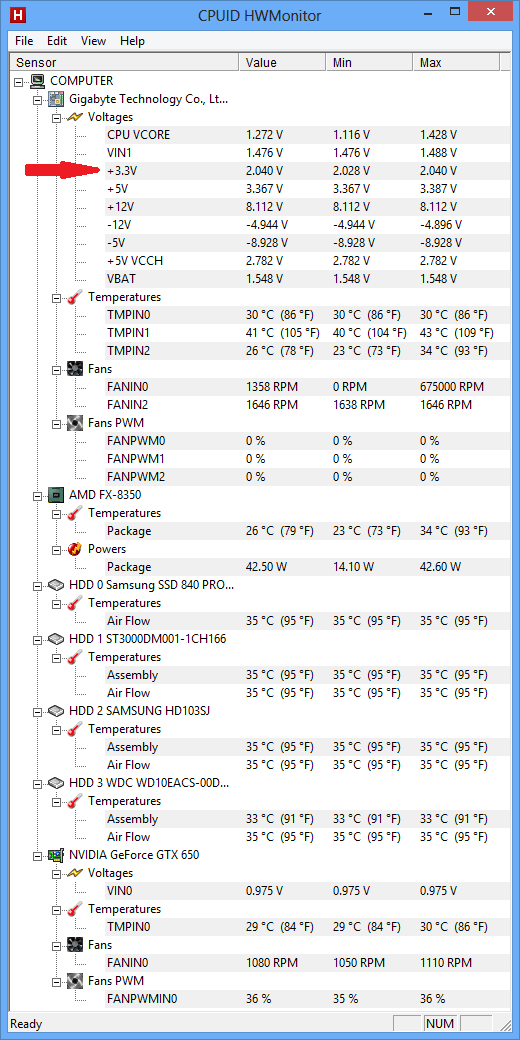Viewport: 520px width, 1040px height.
Task: Click the flame icon beside Powers
Action: click(75, 549)
